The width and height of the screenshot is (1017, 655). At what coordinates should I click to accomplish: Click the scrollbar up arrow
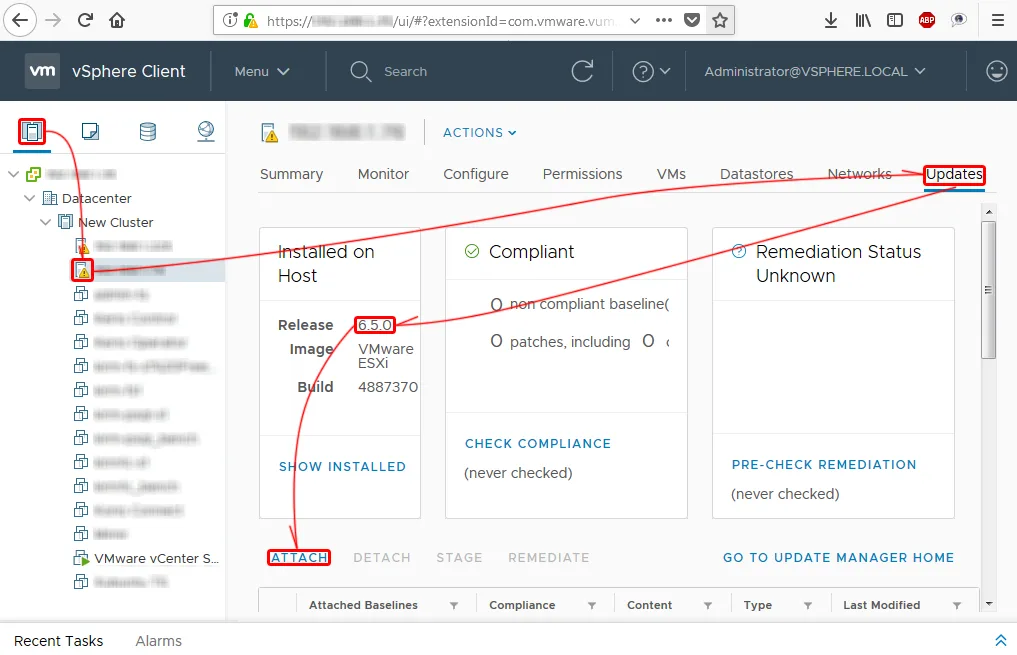(x=988, y=211)
